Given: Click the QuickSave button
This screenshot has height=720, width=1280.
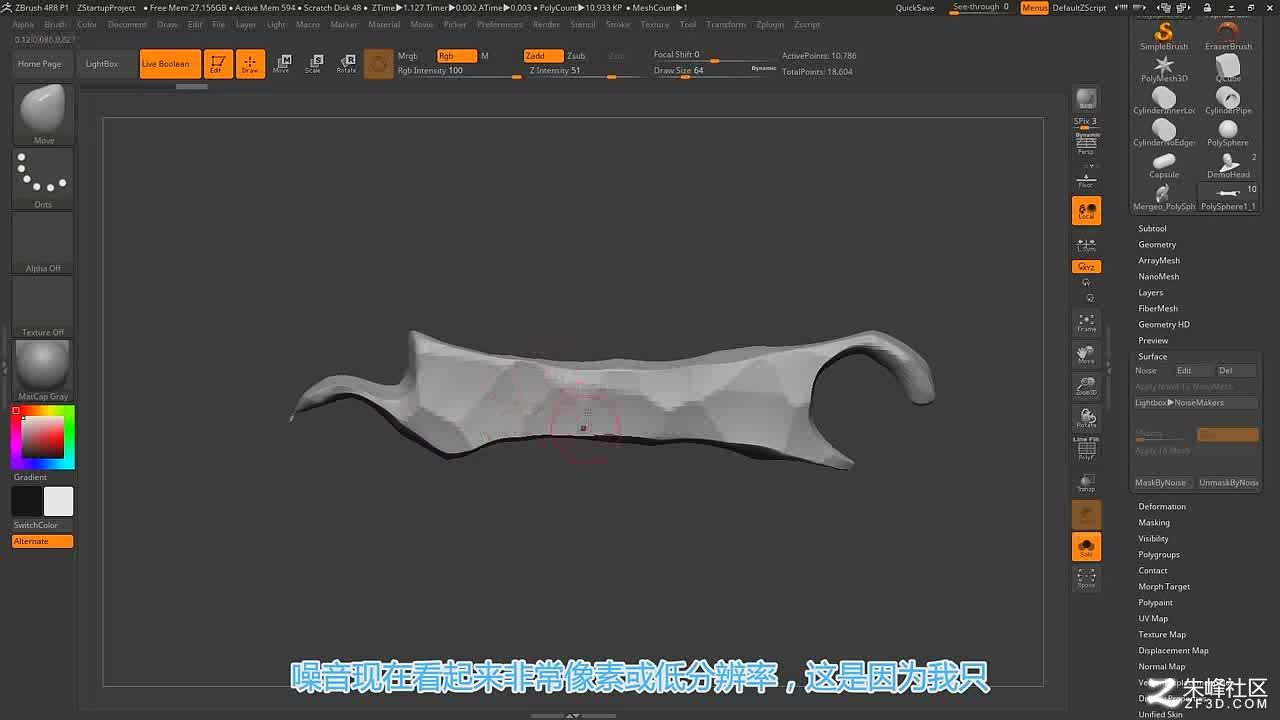Looking at the screenshot, I should (915, 8).
